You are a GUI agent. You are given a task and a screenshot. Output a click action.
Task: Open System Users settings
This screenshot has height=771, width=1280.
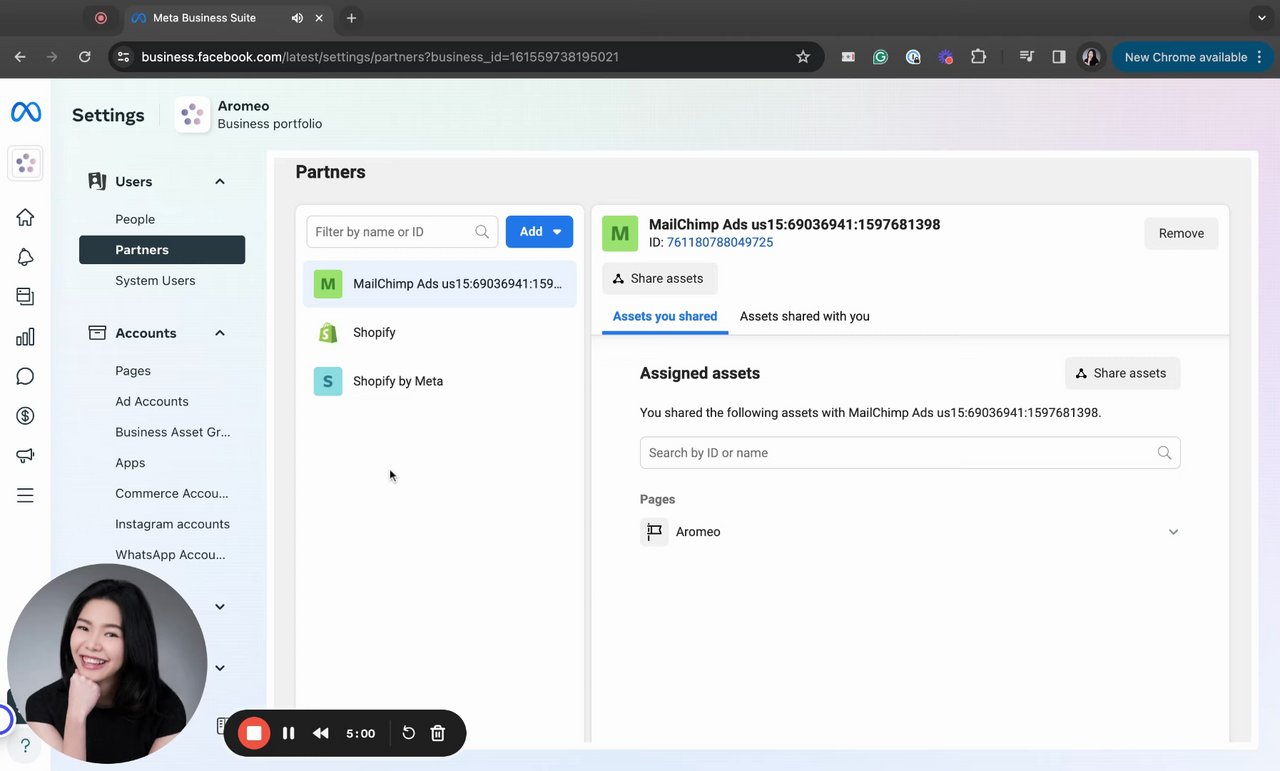pyautogui.click(x=155, y=281)
